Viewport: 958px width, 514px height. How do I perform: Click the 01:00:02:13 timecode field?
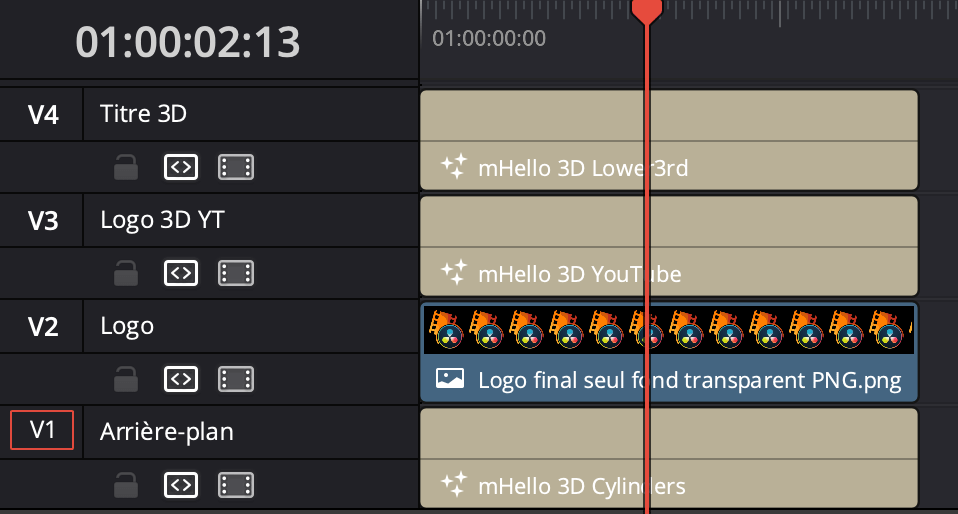click(188, 42)
